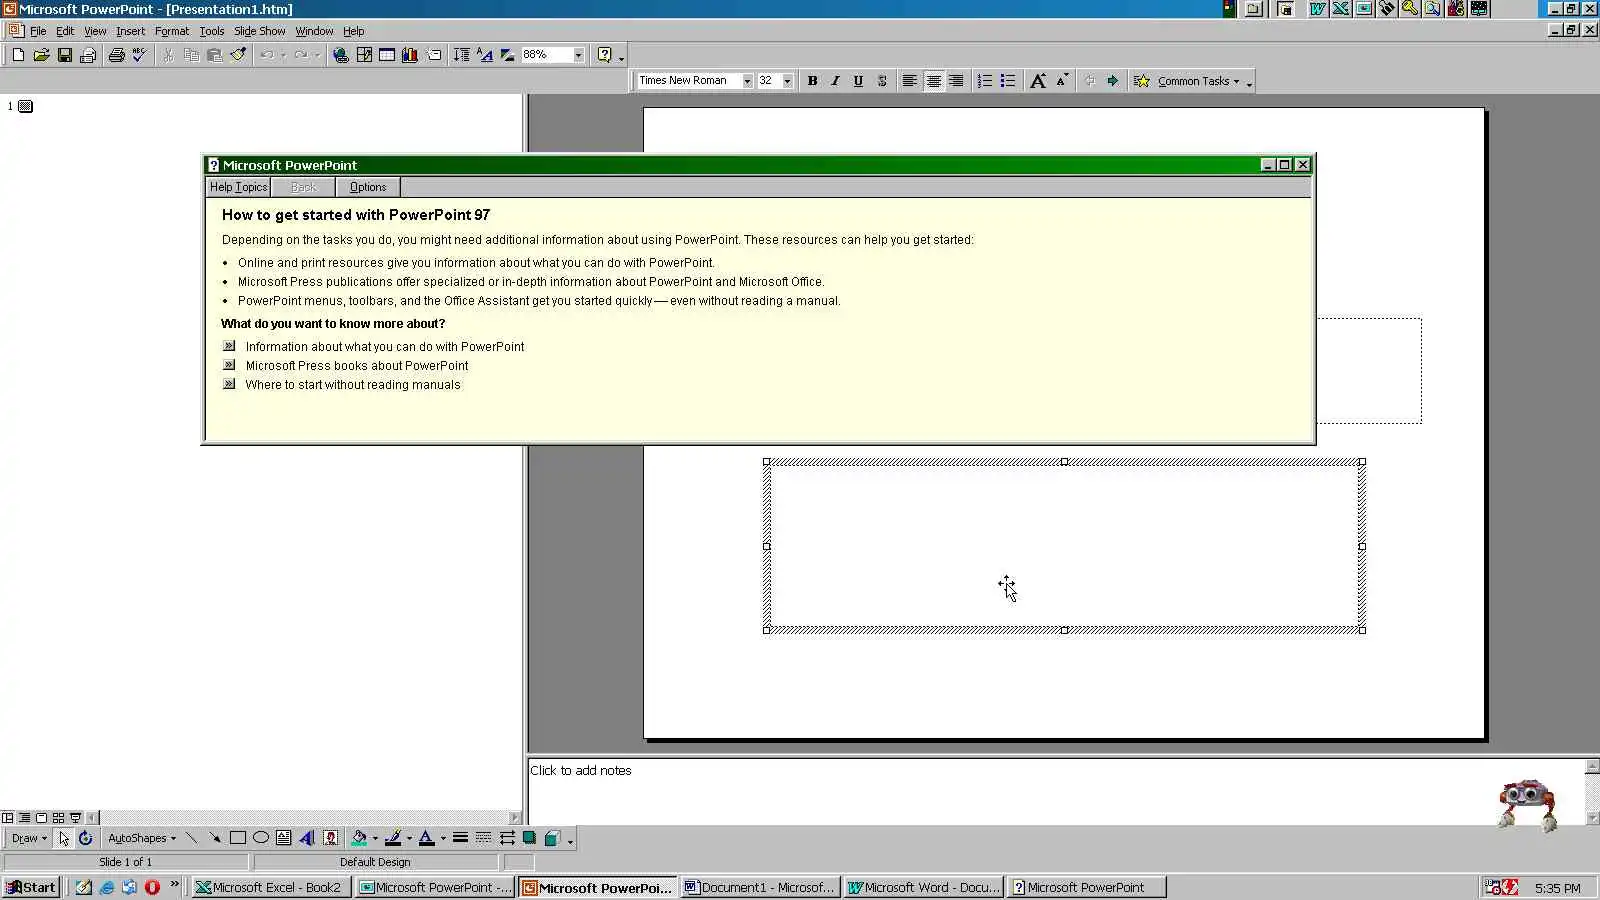Decrease the font size
The image size is (1600, 900).
tap(1062, 81)
